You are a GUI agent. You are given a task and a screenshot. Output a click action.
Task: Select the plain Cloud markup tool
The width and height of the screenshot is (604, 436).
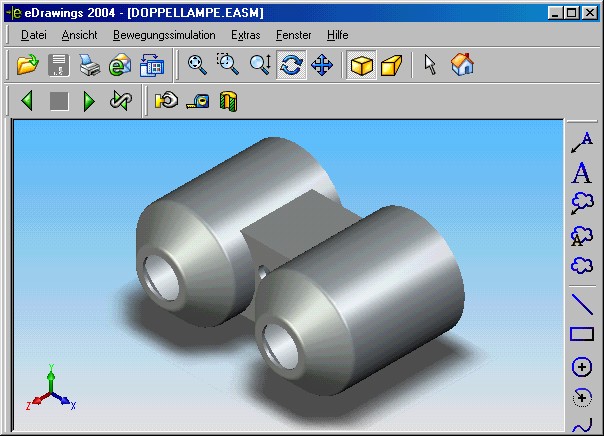[x=582, y=265]
